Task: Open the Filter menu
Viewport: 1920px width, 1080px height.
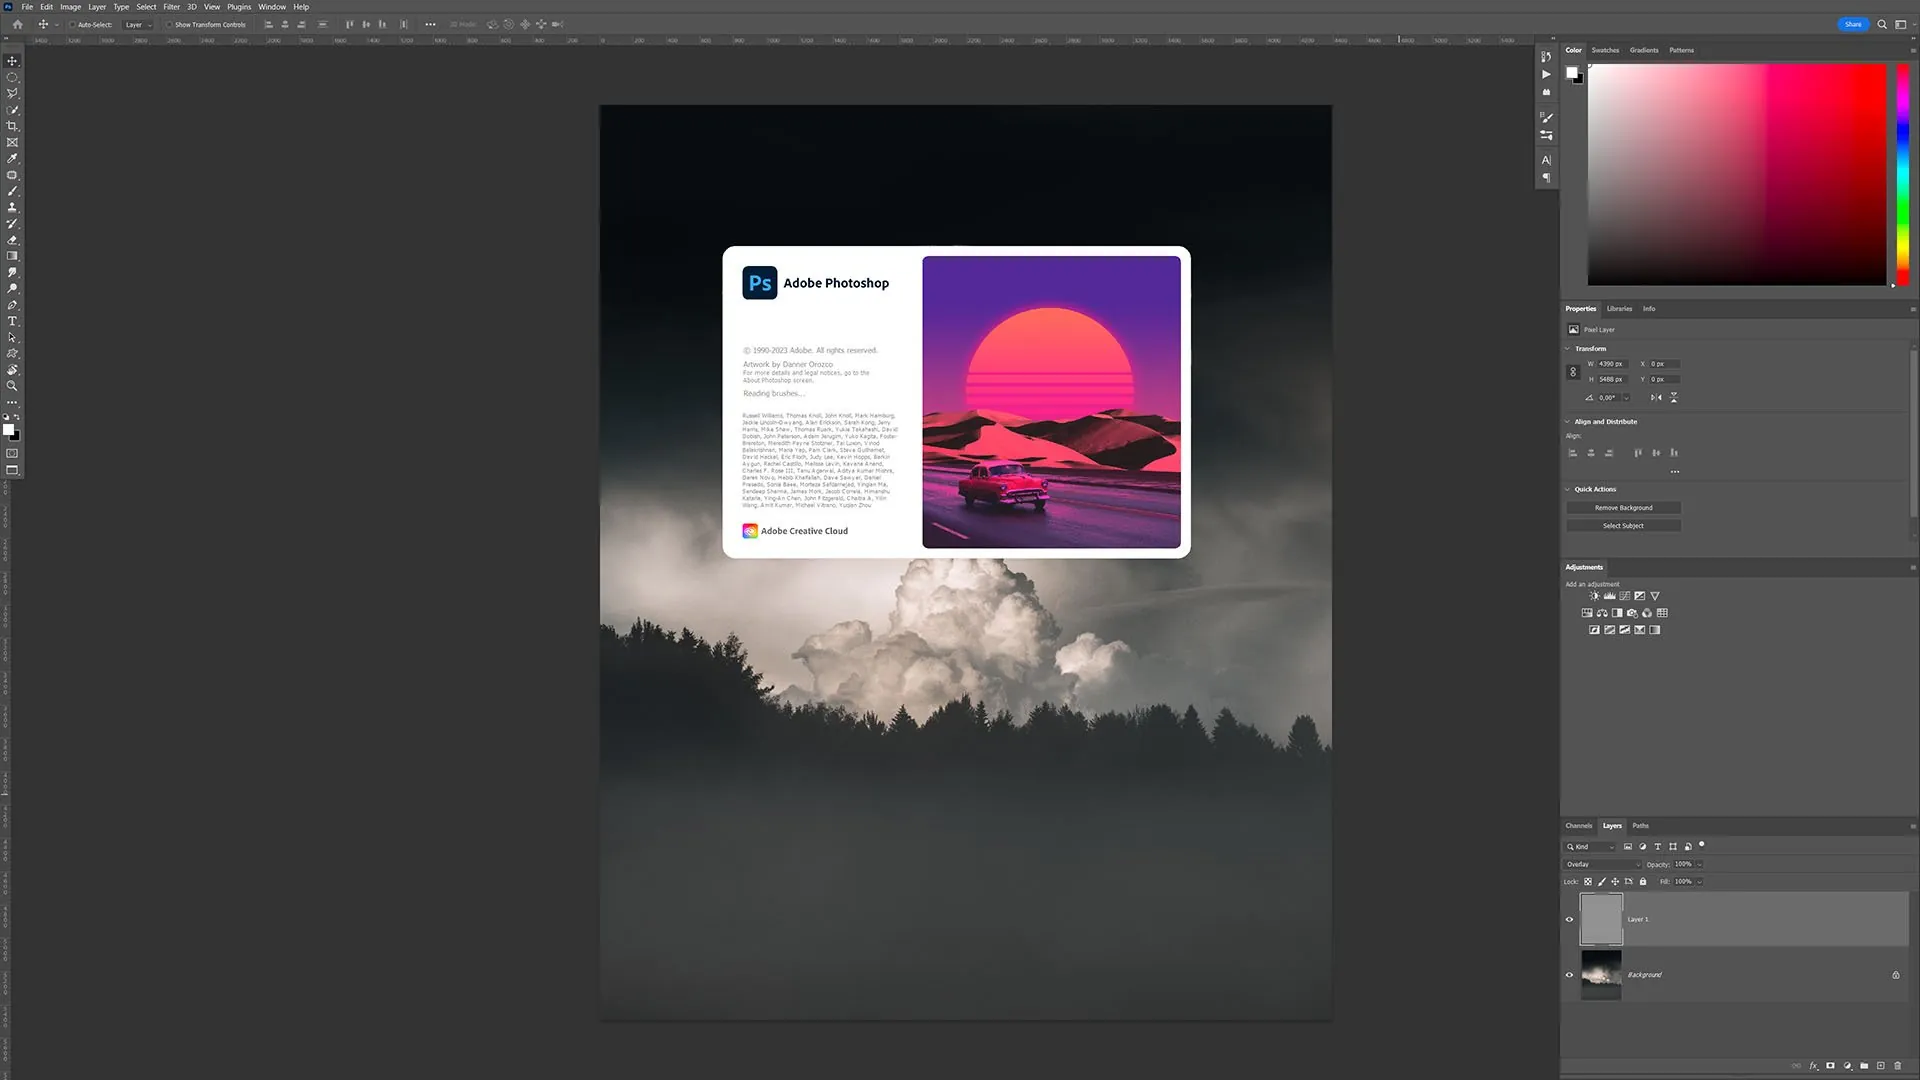Action: pos(171,6)
